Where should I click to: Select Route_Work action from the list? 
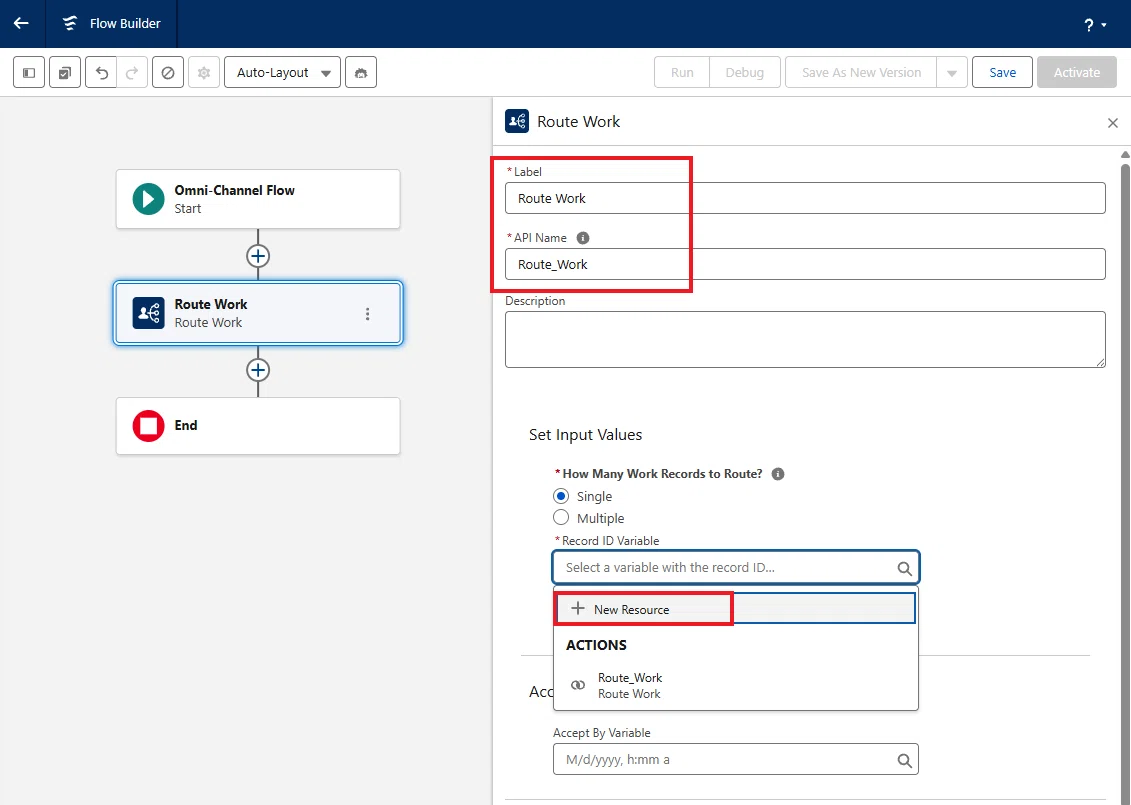(x=735, y=685)
